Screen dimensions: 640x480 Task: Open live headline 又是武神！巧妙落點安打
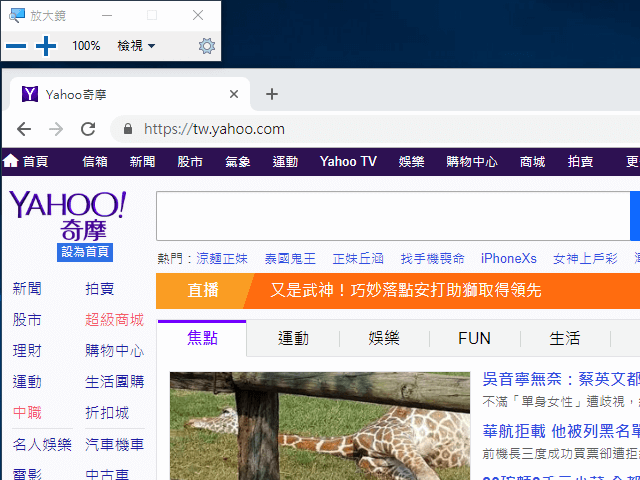tap(406, 291)
